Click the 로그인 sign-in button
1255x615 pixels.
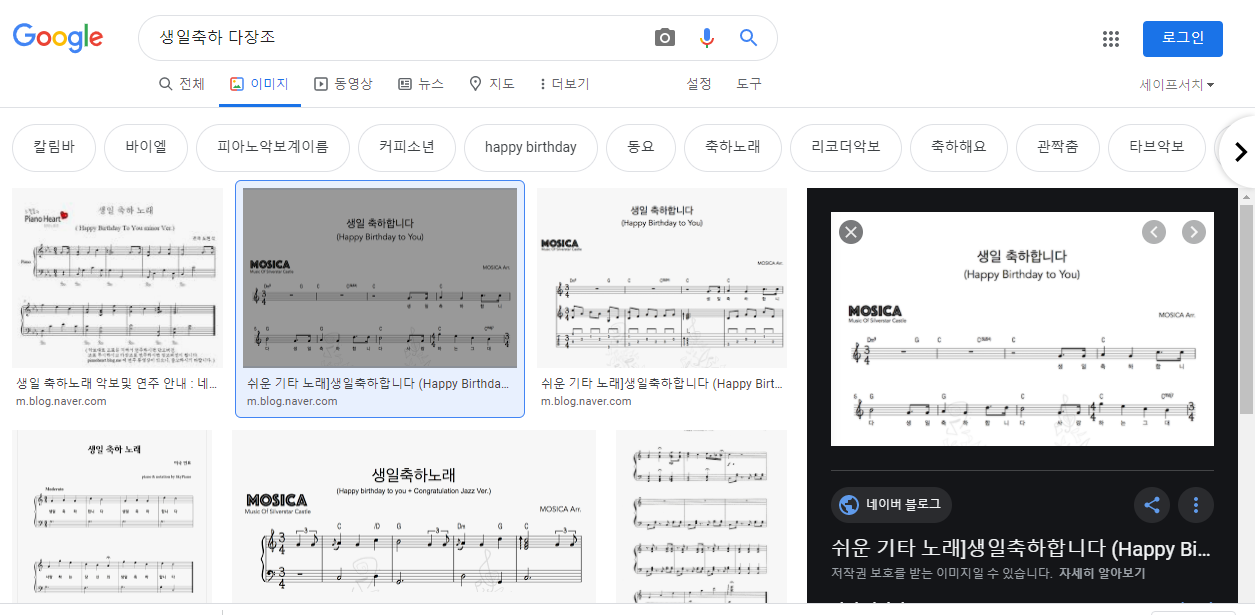point(1183,38)
